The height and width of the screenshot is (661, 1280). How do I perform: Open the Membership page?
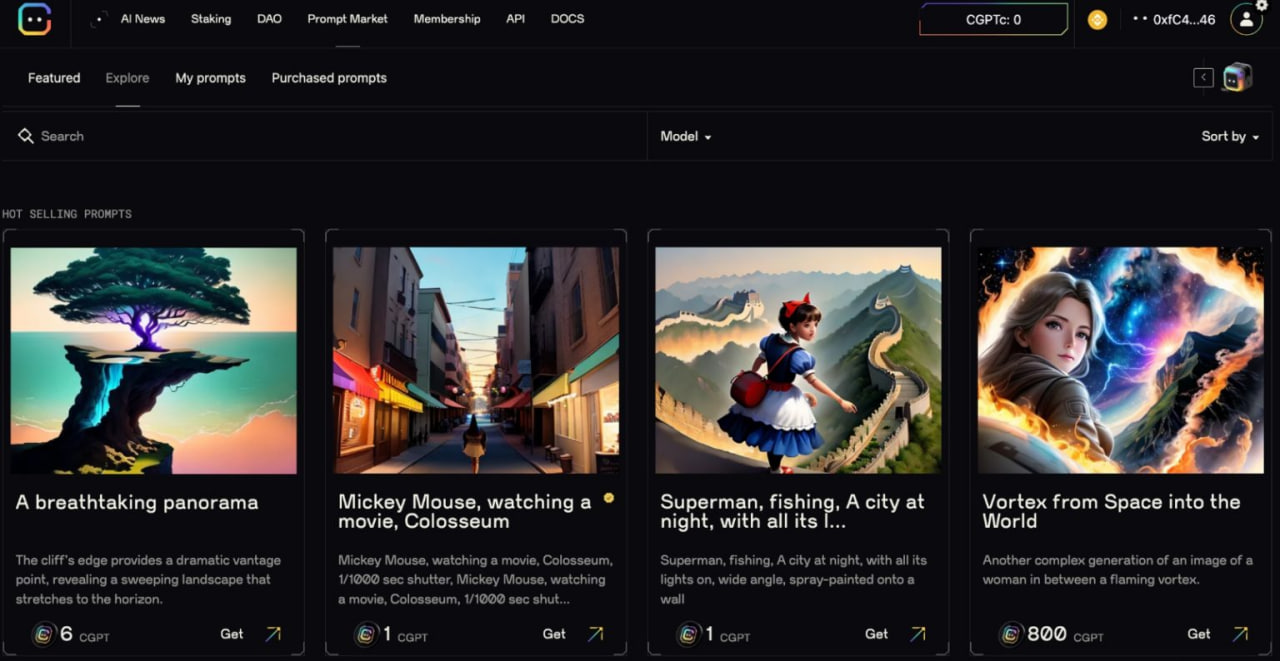[447, 19]
